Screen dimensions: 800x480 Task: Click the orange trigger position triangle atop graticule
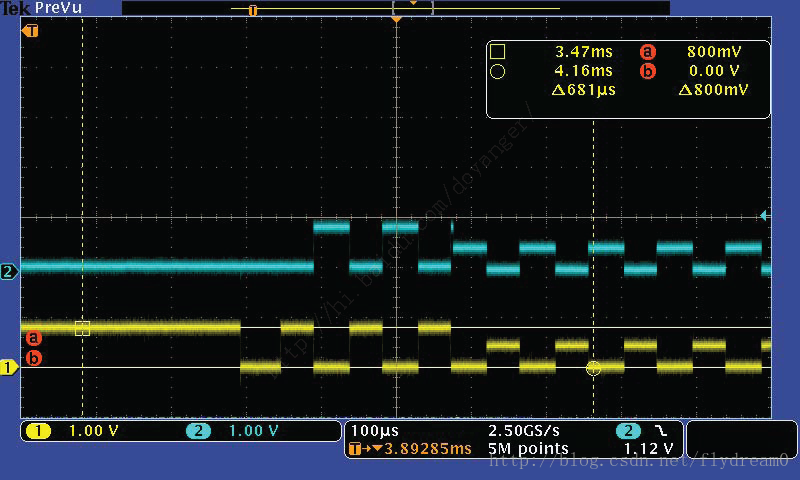tap(396, 19)
